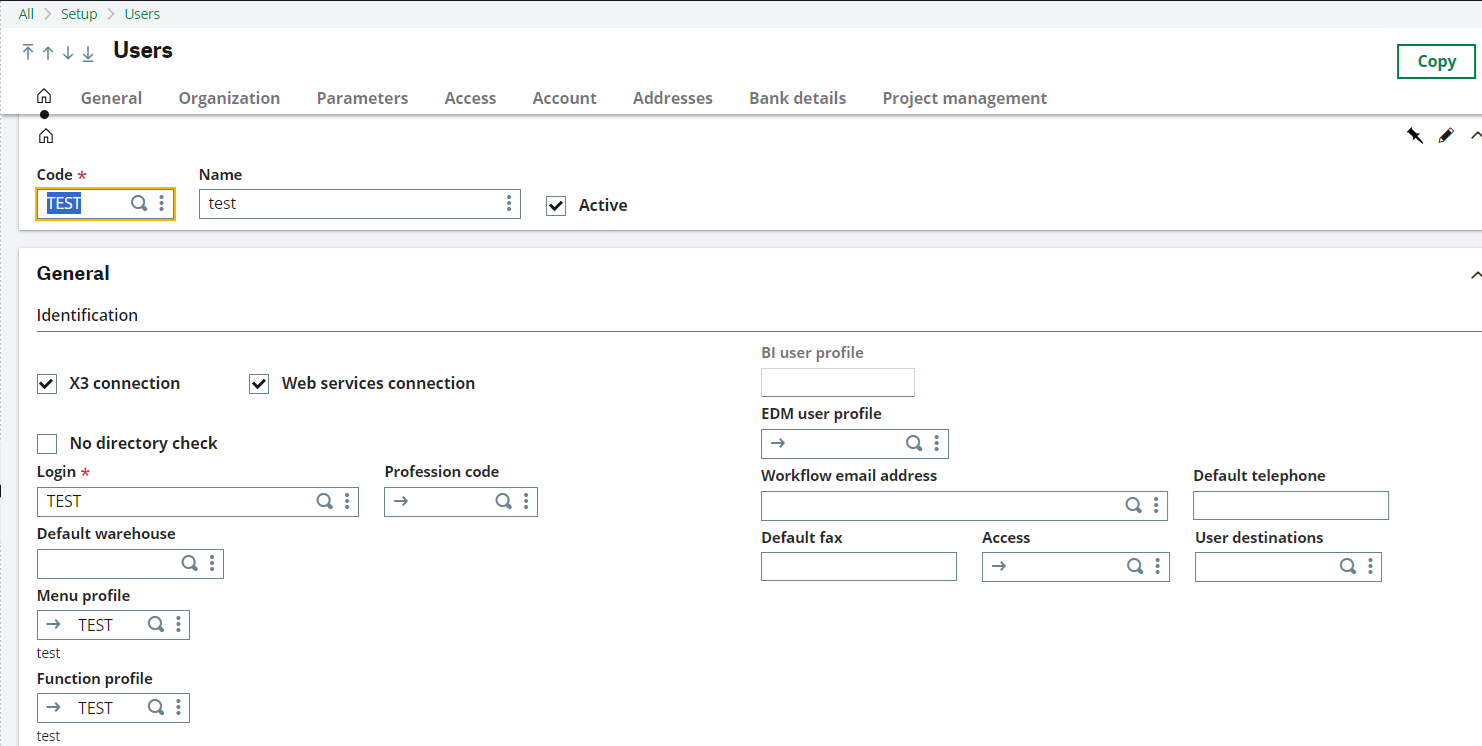The width and height of the screenshot is (1482, 746).
Task: Go to the previous record arrow
Action: 45,53
